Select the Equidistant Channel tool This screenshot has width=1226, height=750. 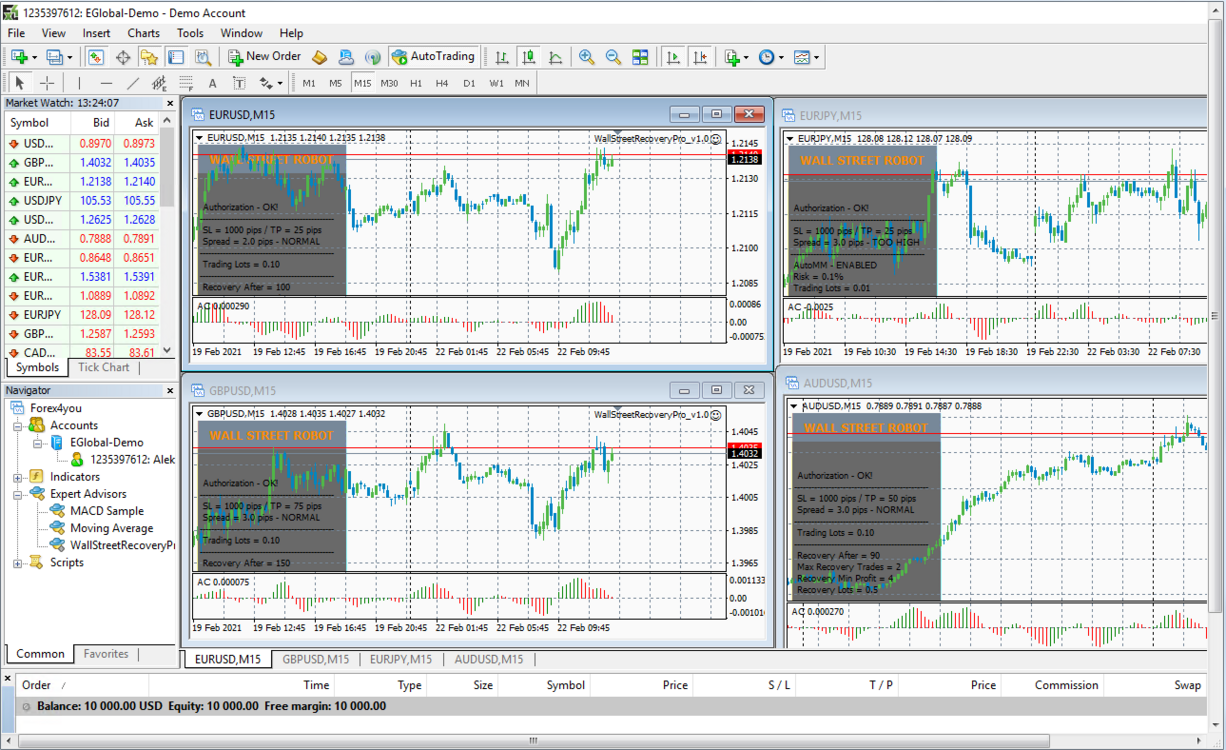coord(159,83)
